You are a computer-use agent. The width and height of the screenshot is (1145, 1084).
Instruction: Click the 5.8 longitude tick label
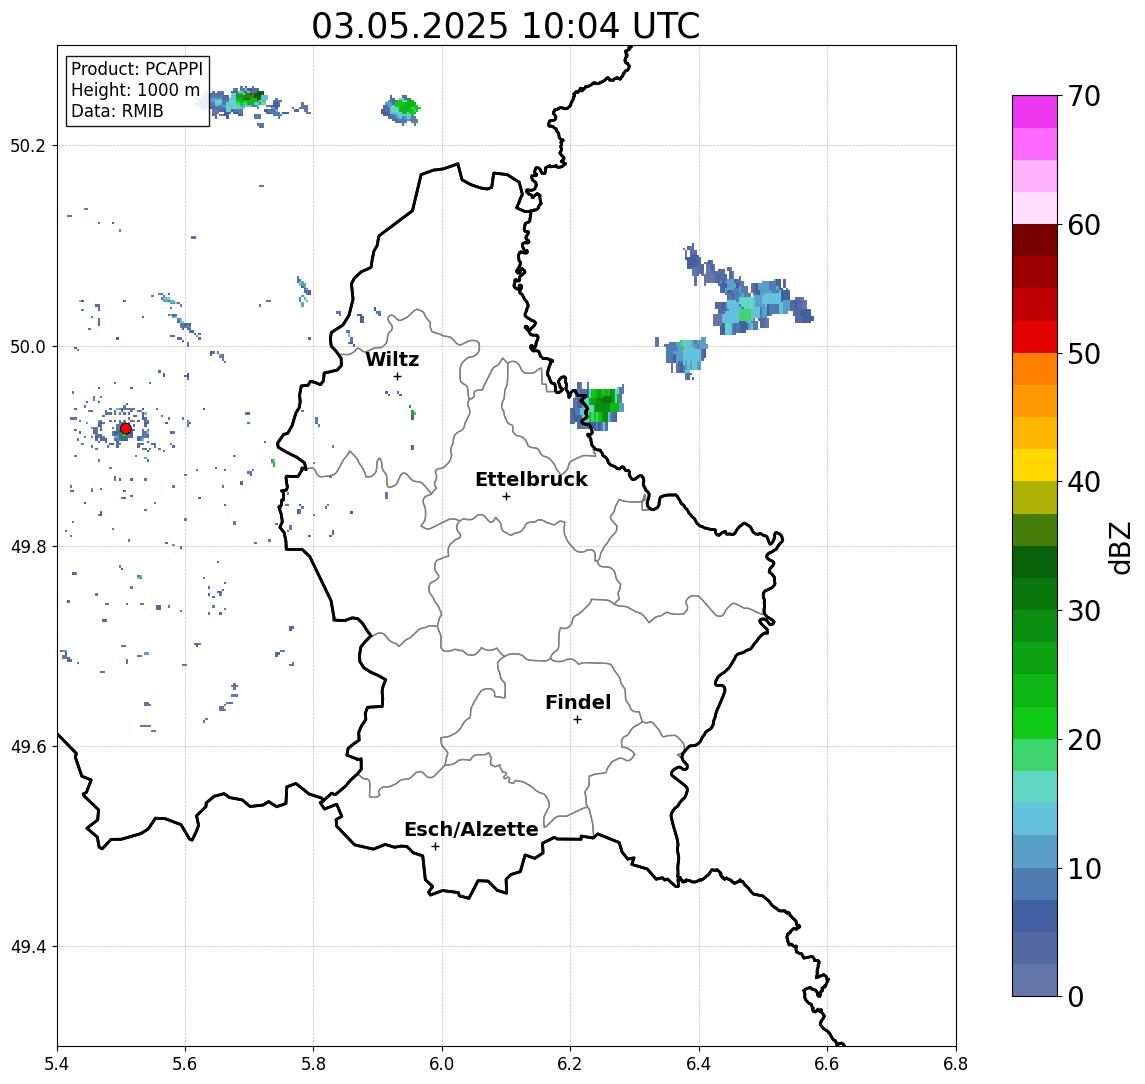tap(313, 1064)
